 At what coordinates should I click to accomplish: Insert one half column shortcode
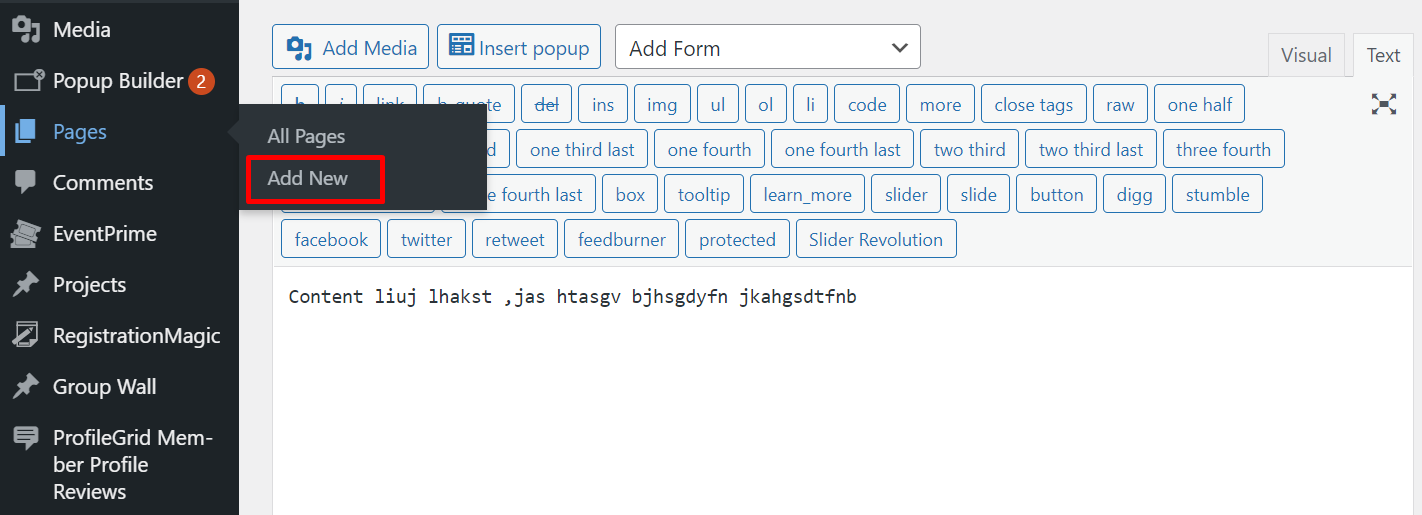coord(1200,105)
